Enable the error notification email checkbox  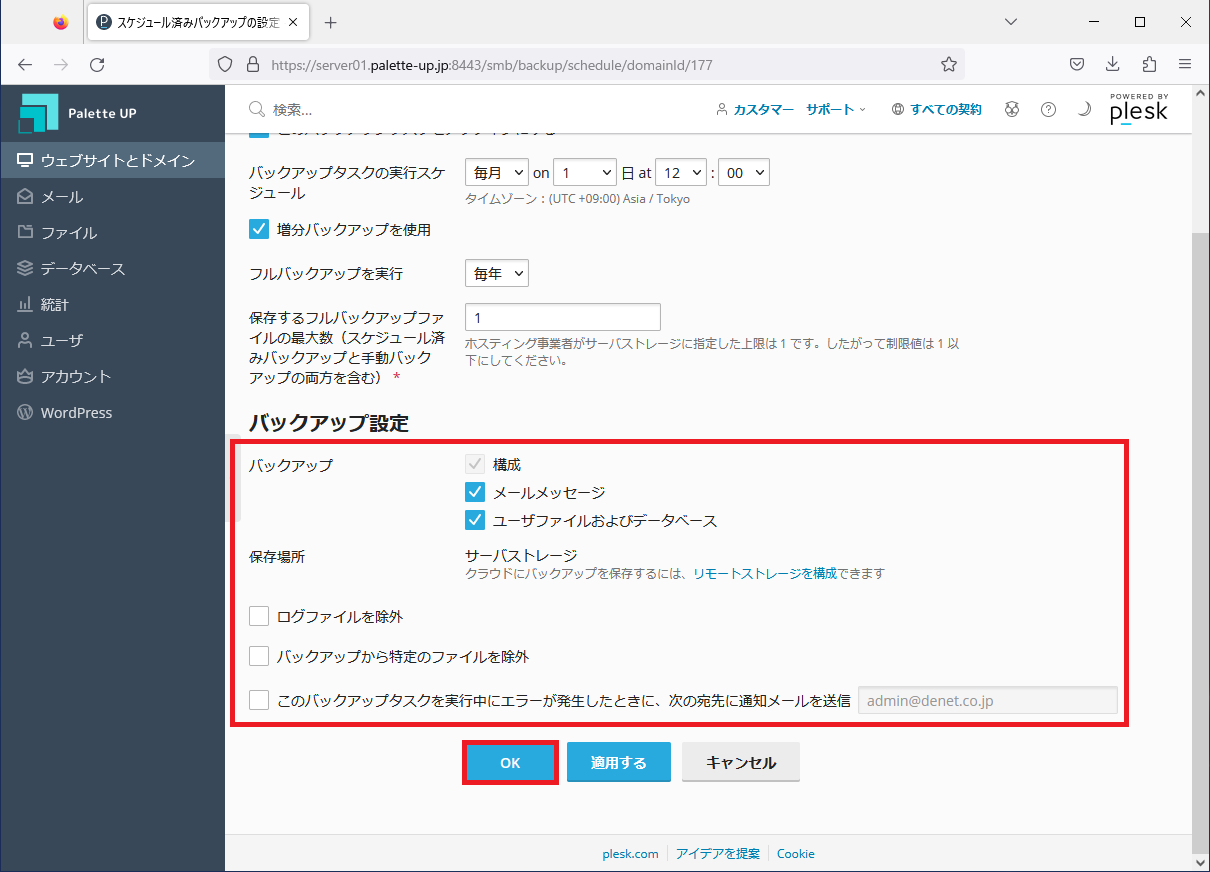[259, 700]
